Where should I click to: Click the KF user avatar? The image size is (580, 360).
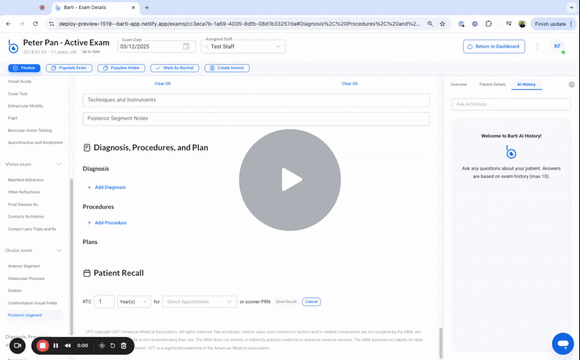(557, 46)
